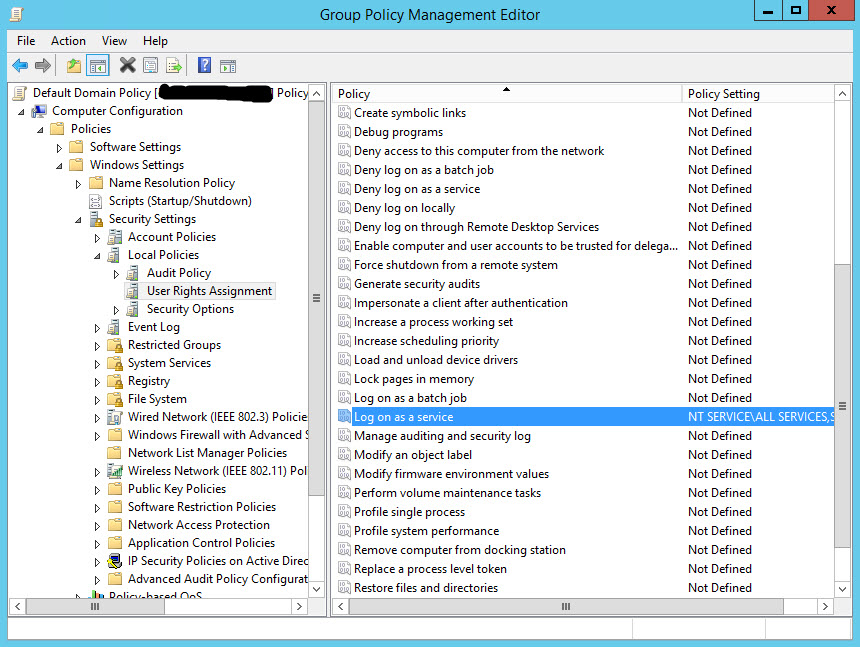Click the Export List toolbar icon
The width and height of the screenshot is (860, 647).
[175, 66]
